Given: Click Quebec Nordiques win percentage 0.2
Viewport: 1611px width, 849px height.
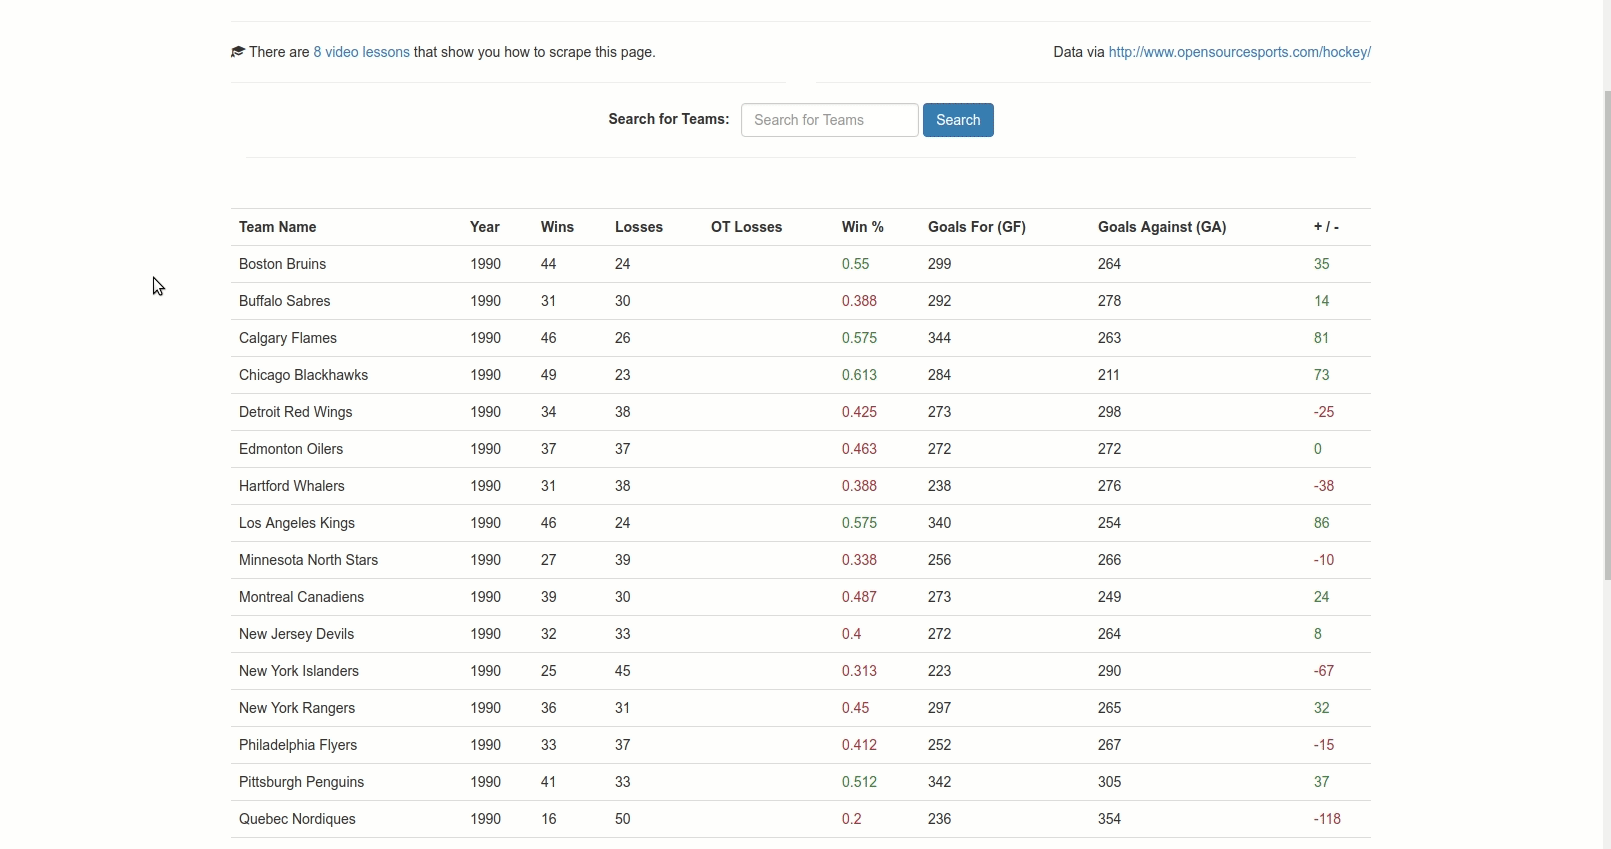Looking at the screenshot, I should (x=852, y=819).
